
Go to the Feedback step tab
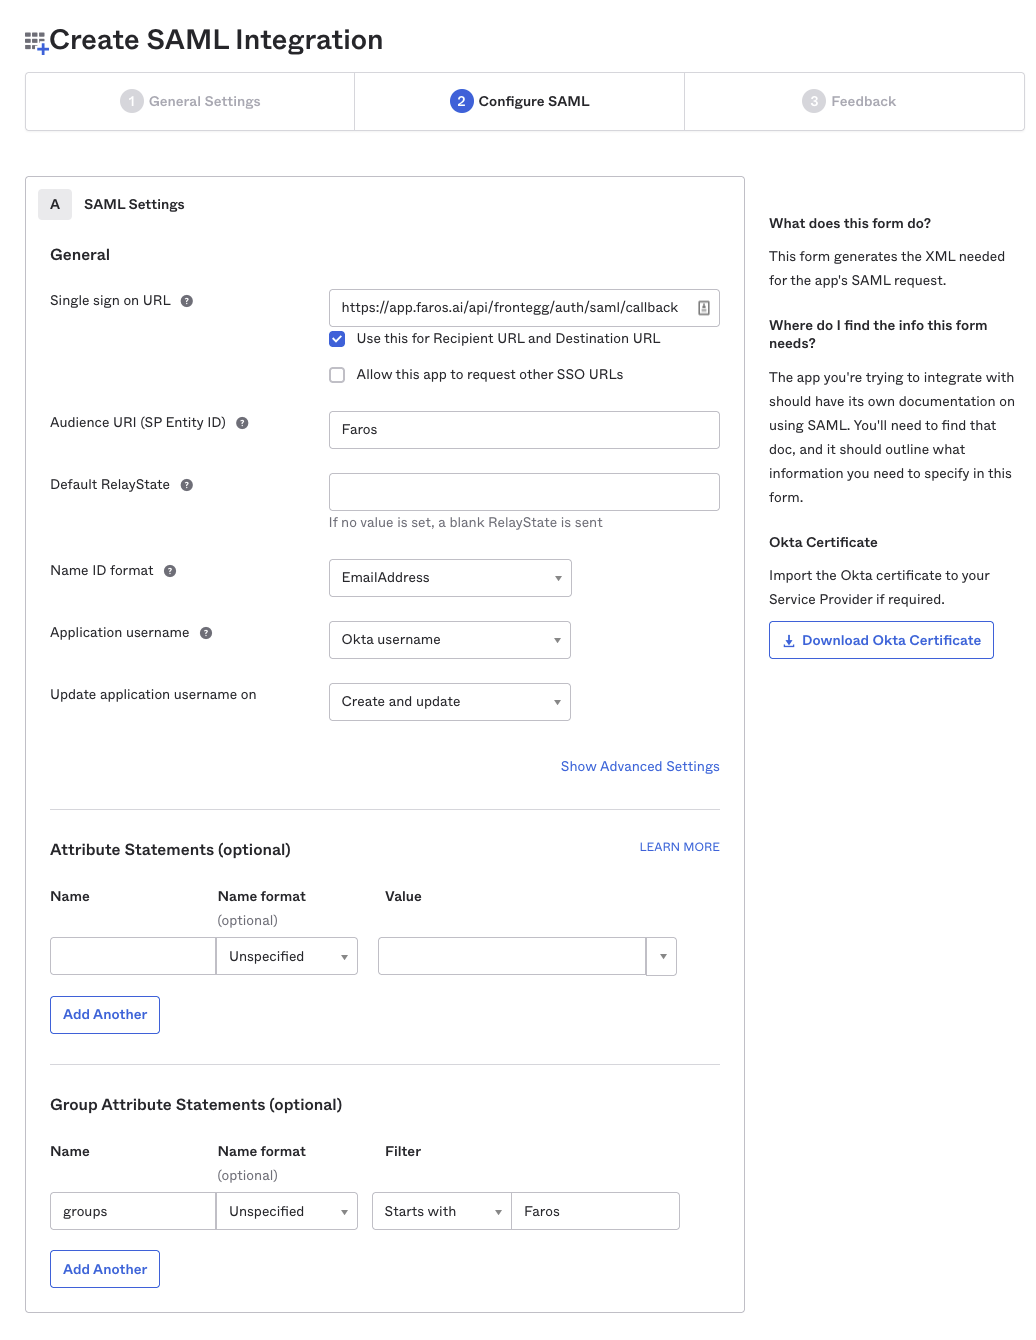(x=854, y=101)
